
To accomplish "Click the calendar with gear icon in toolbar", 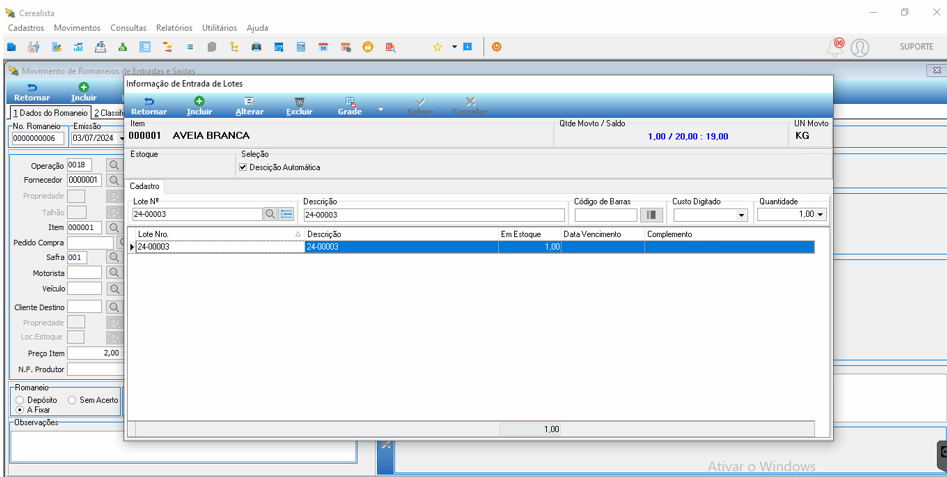I will tap(345, 46).
